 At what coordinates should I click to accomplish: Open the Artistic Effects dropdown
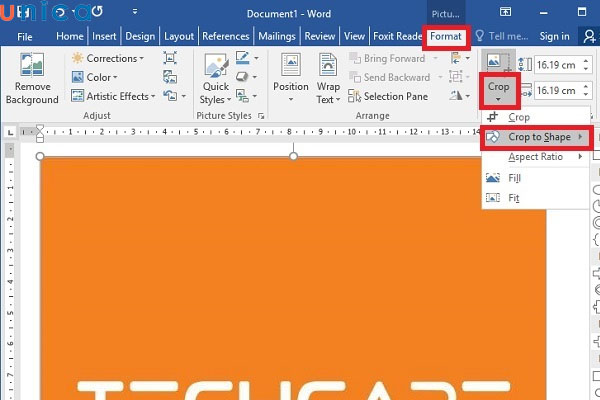click(x=114, y=96)
